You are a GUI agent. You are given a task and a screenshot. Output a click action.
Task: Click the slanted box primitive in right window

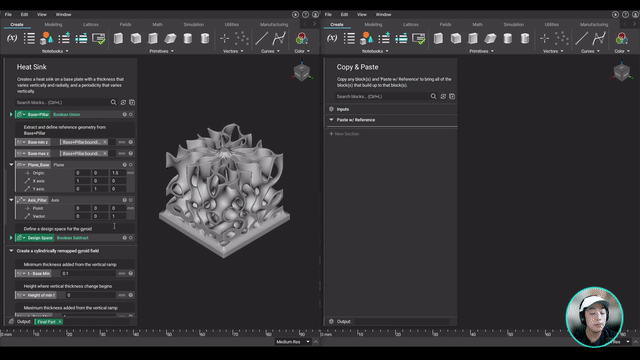coord(490,38)
